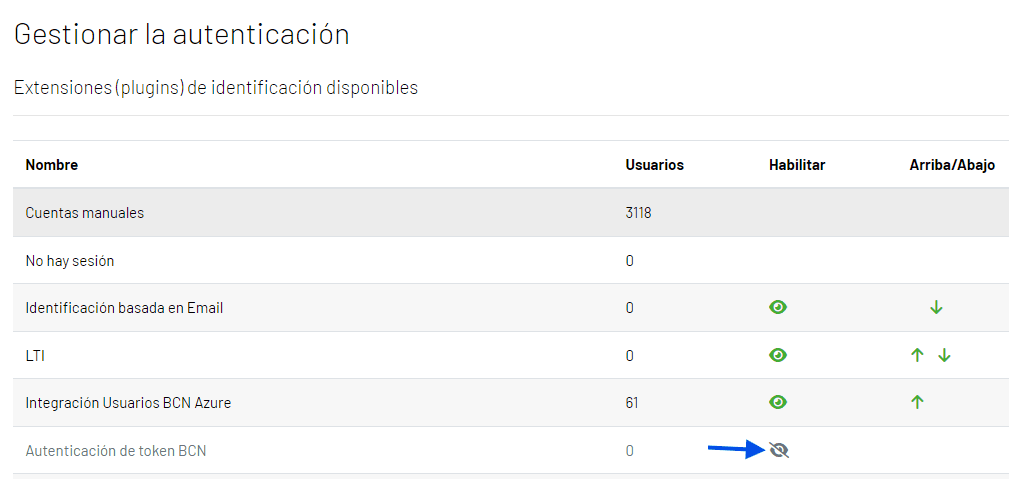Click the Cuentas manuales row name
The height and width of the screenshot is (479, 1009).
tap(85, 213)
